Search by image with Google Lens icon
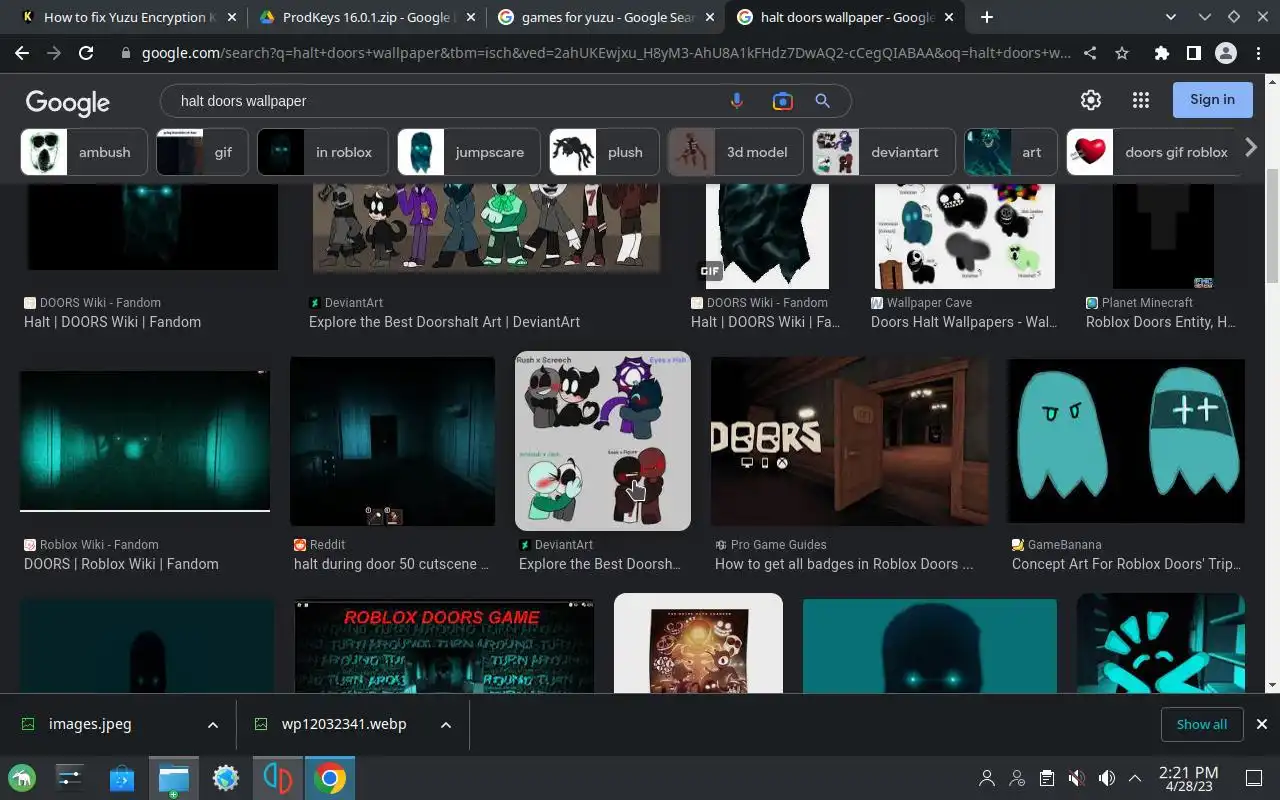Image resolution: width=1280 pixels, height=800 pixels. point(782,101)
